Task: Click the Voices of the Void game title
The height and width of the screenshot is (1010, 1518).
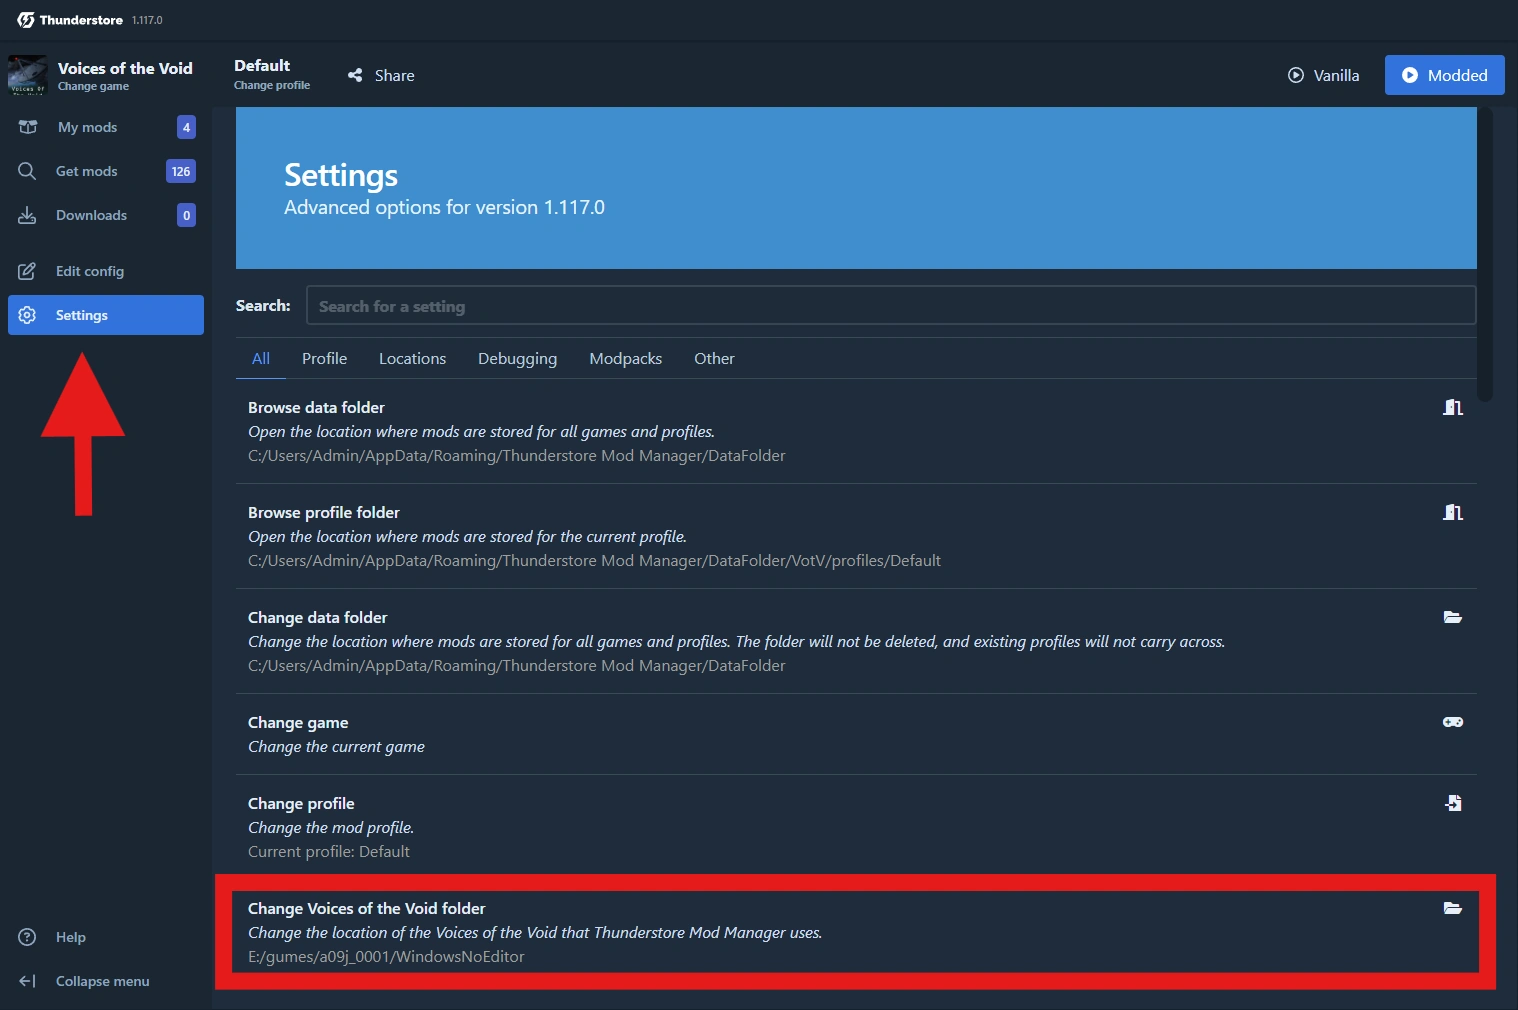Action: click(x=125, y=68)
